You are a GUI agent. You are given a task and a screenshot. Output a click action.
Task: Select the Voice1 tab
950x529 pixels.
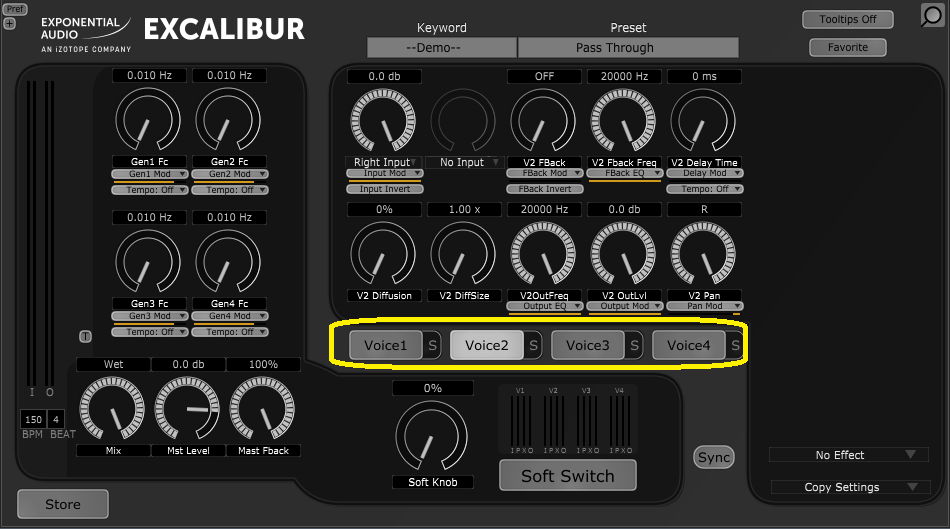(x=385, y=345)
